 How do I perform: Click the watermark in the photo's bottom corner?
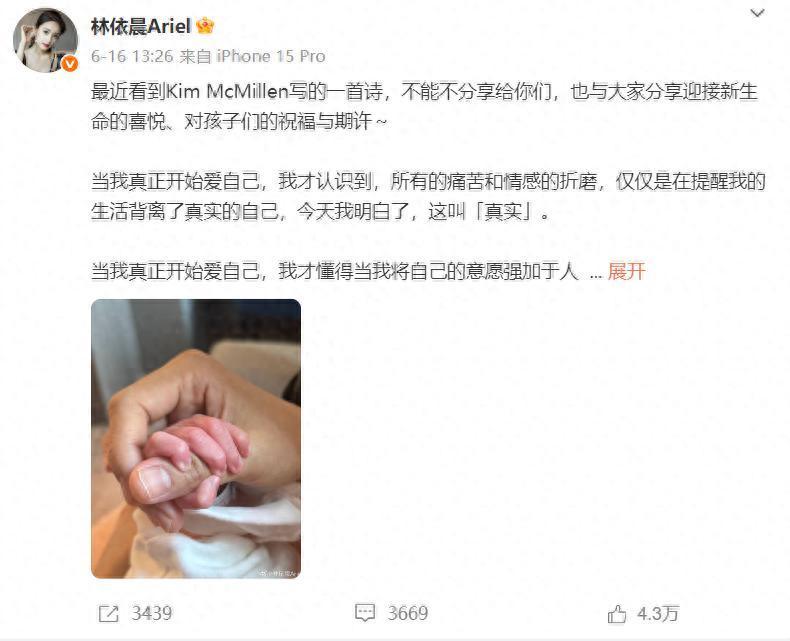[x=279, y=573]
